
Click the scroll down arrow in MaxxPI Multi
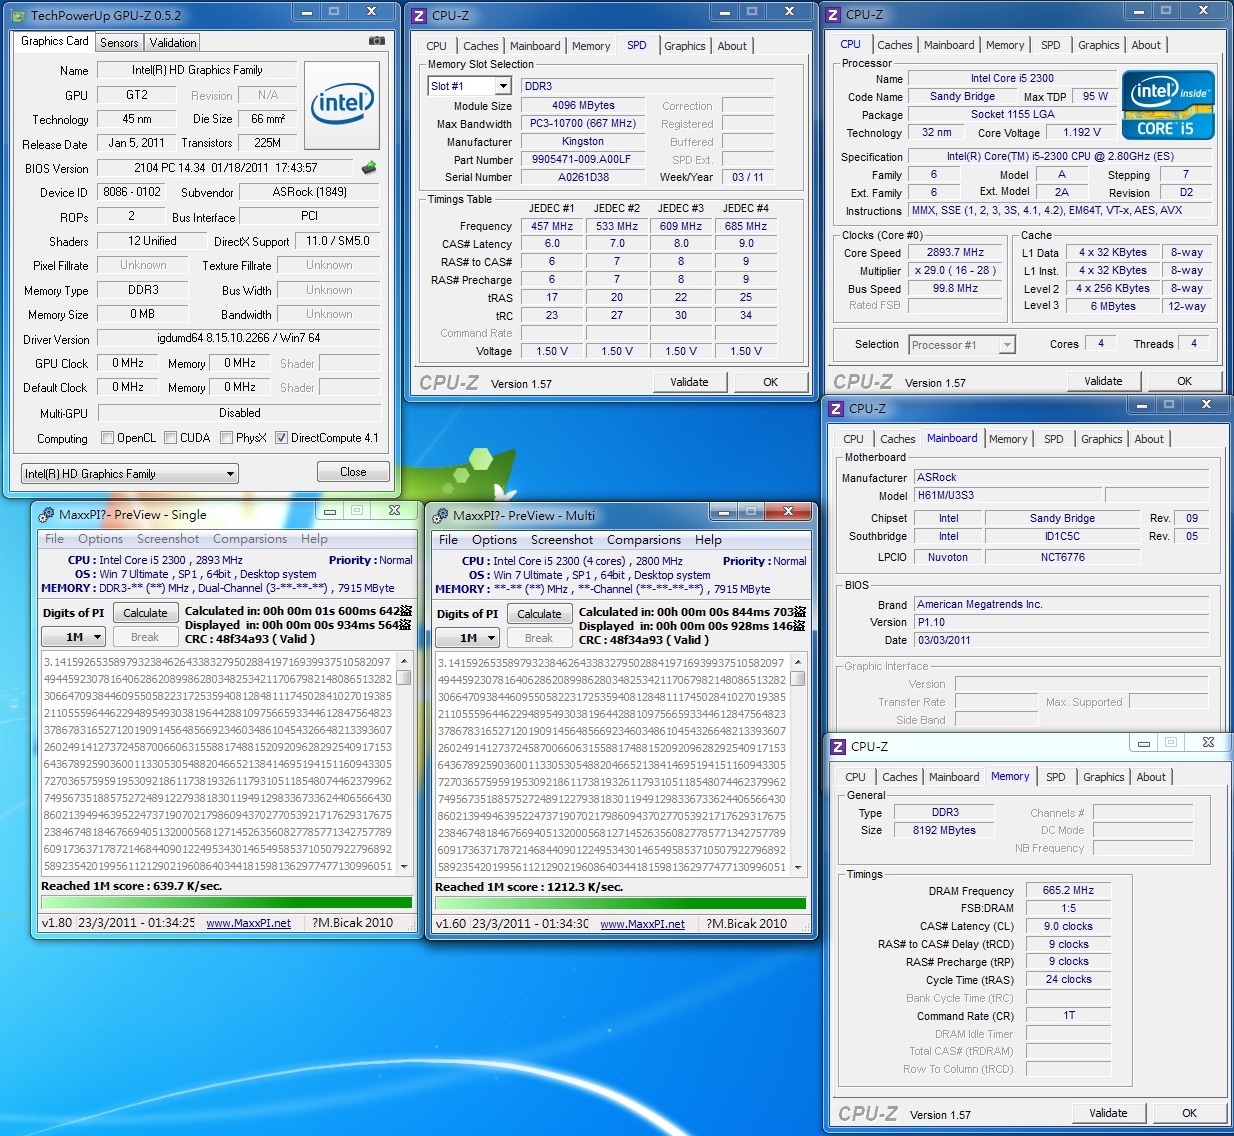[x=798, y=867]
